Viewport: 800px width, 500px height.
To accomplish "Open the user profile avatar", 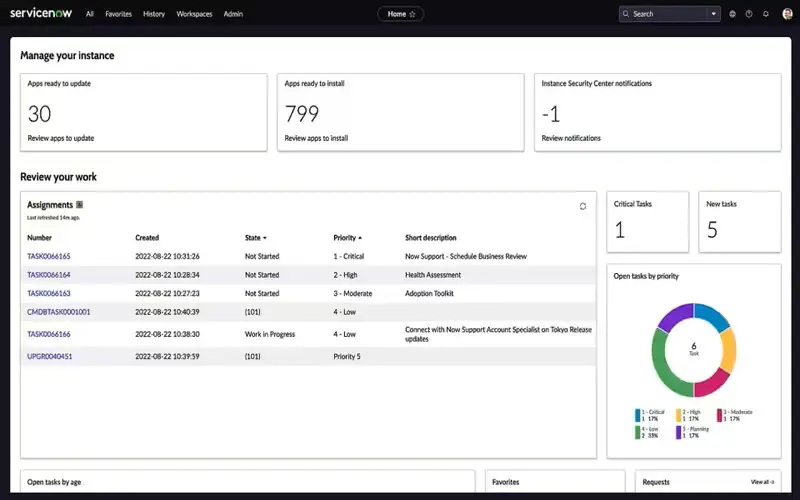I will (x=787, y=14).
